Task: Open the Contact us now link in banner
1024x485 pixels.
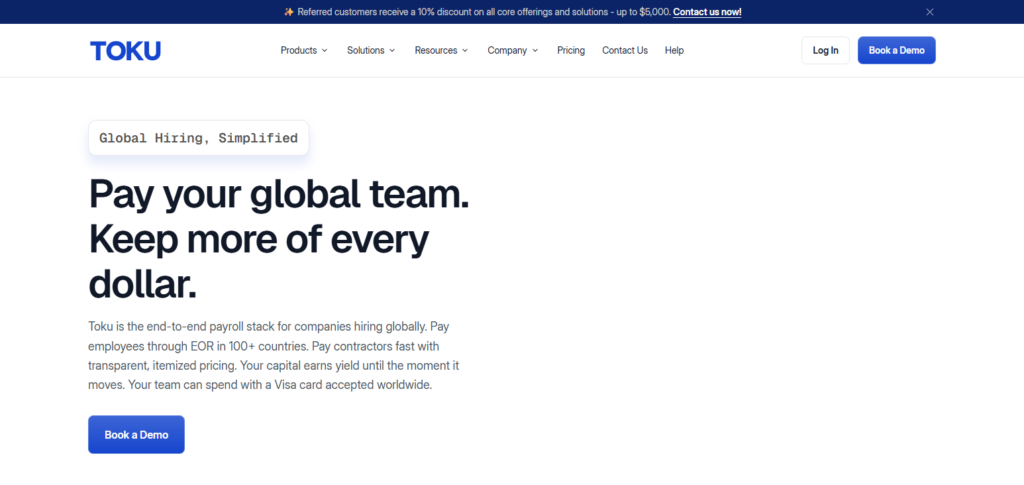Action: pos(707,12)
